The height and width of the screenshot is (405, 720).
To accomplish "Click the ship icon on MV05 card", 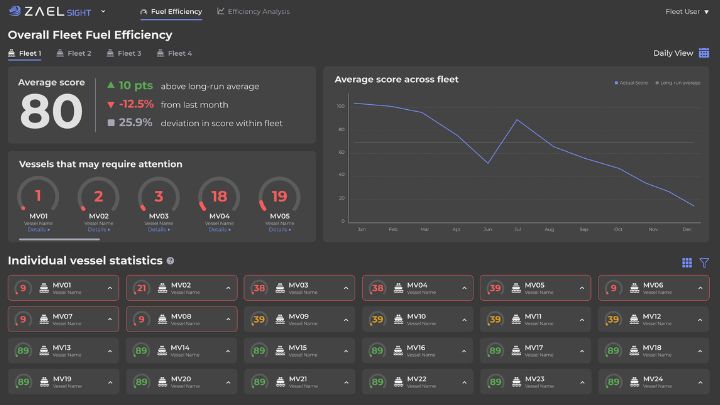I will 516,288.
